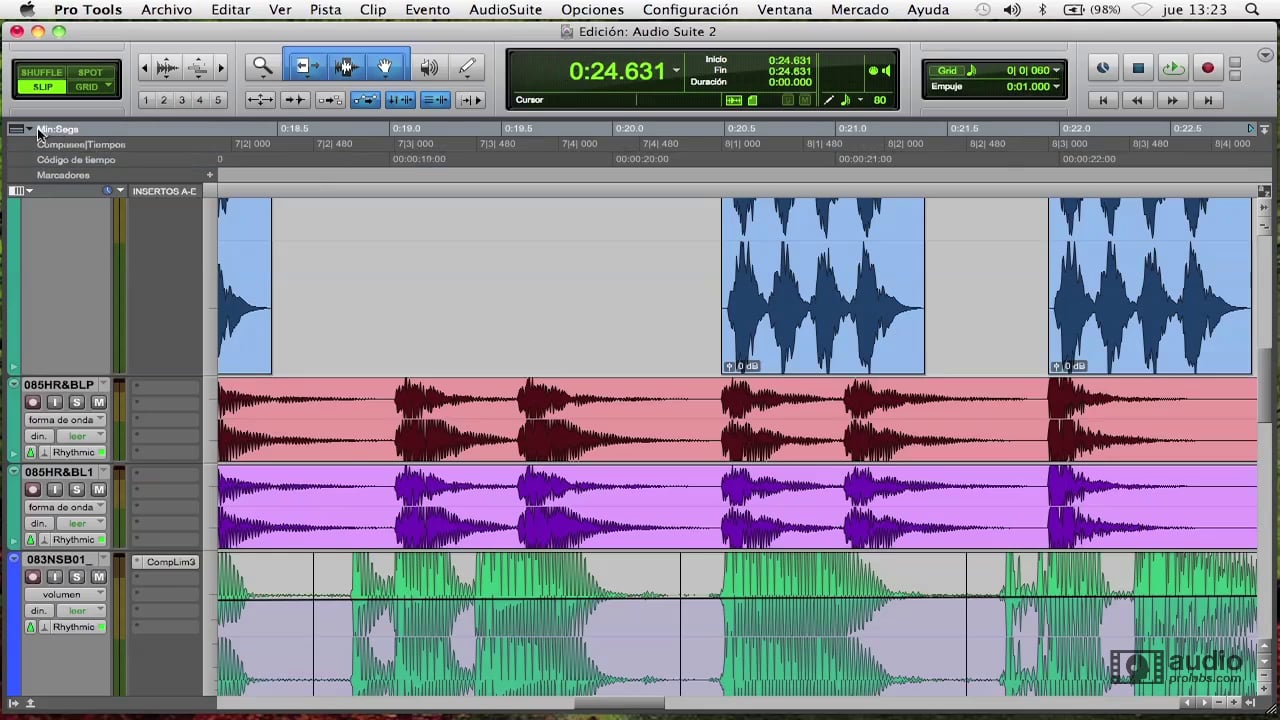This screenshot has width=1280, height=720.
Task: Select the Selector waveform tool
Action: click(346, 67)
